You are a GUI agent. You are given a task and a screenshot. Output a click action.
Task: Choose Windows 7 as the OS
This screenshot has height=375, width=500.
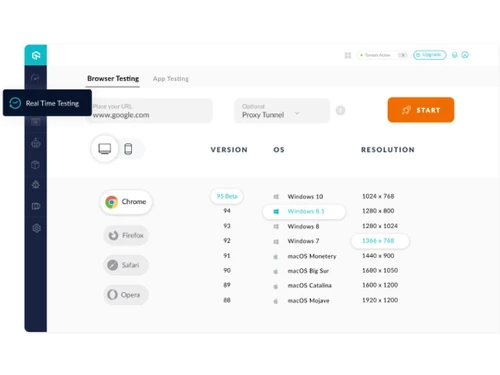point(303,241)
